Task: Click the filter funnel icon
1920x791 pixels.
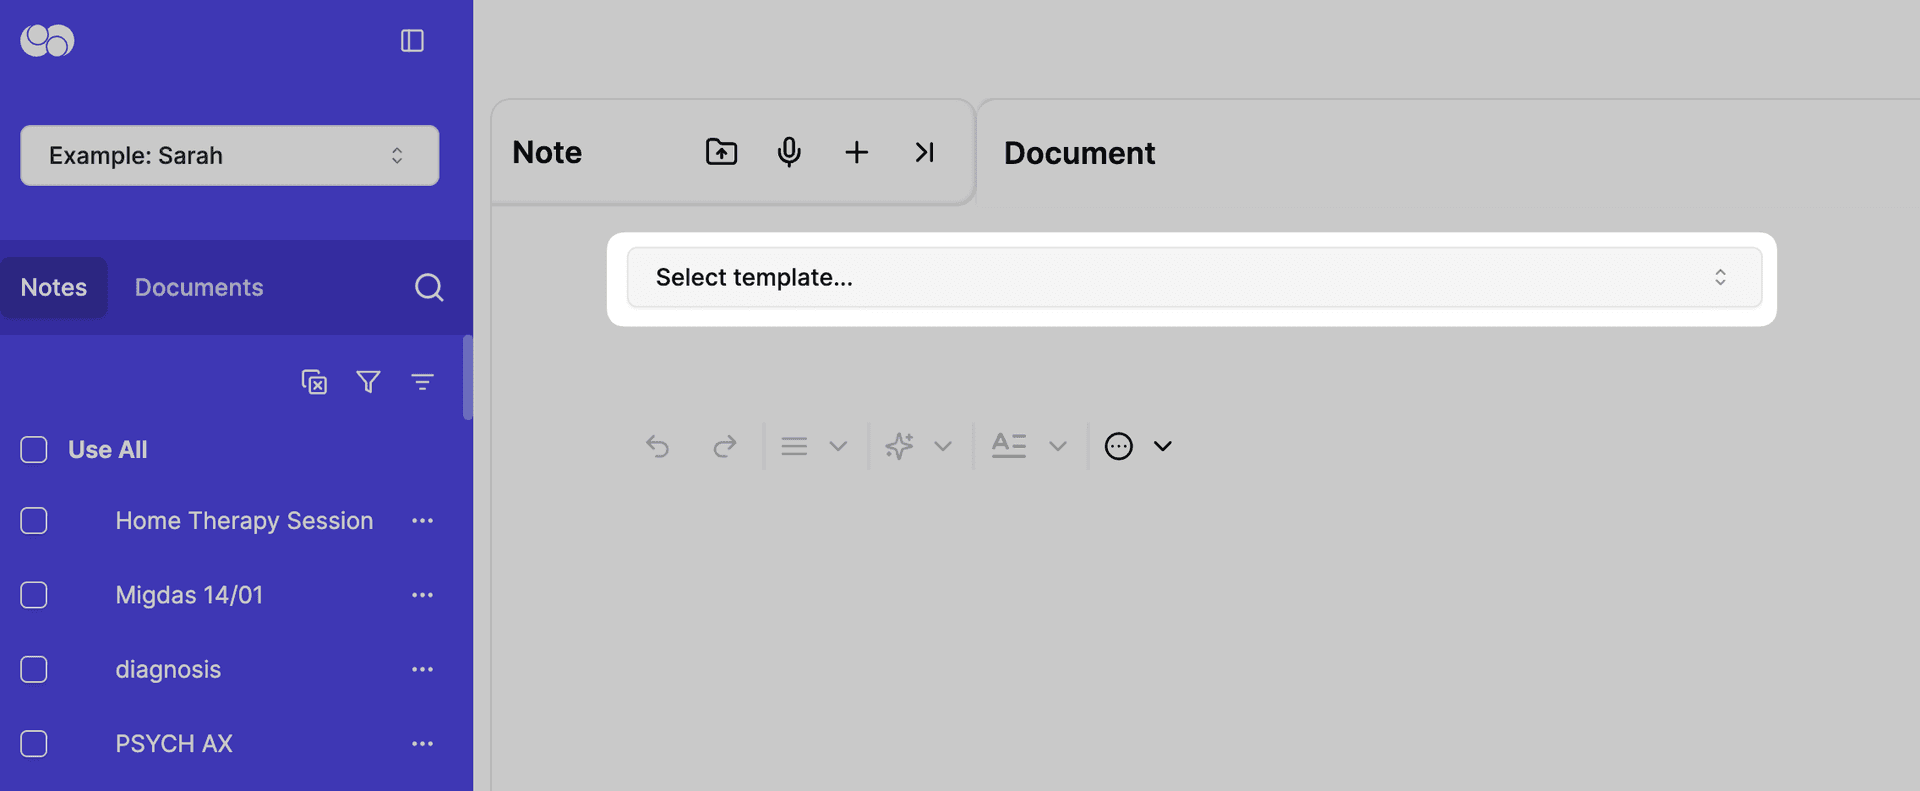Action: click(368, 382)
